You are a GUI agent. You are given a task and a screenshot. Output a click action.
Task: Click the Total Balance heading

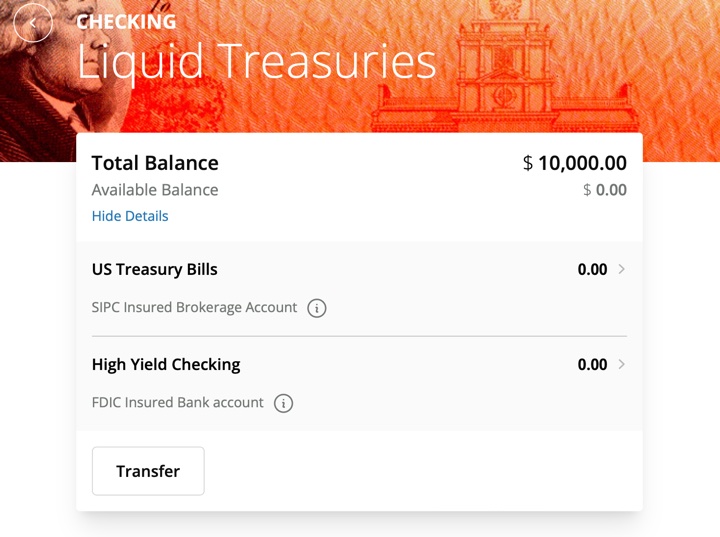[x=155, y=163]
